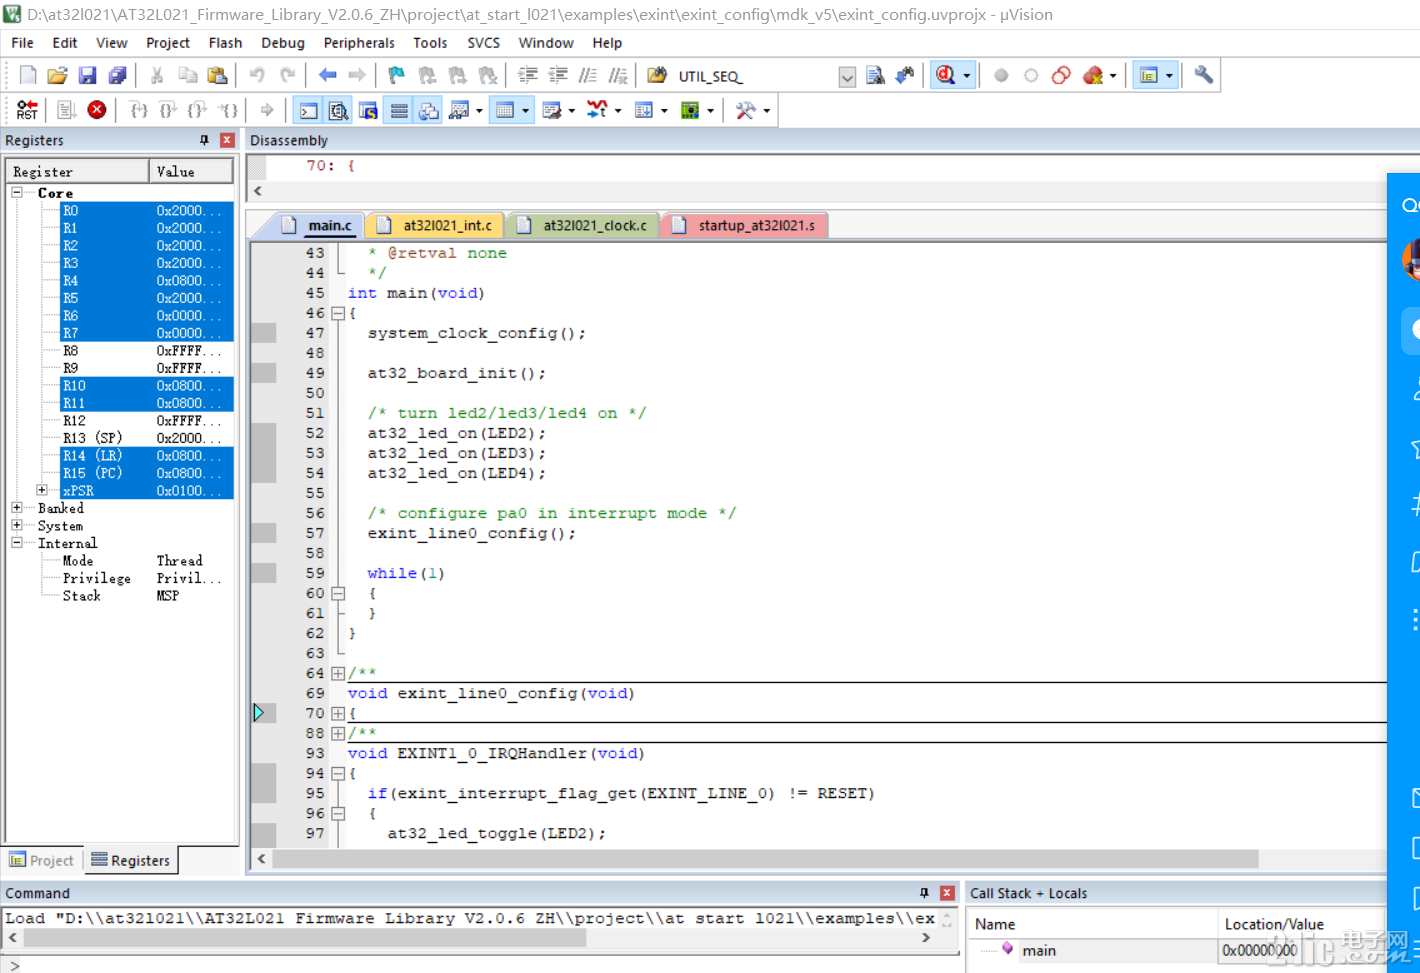Viewport: 1420px width, 973px height.
Task: Save the current file icon
Action: click(x=87, y=75)
